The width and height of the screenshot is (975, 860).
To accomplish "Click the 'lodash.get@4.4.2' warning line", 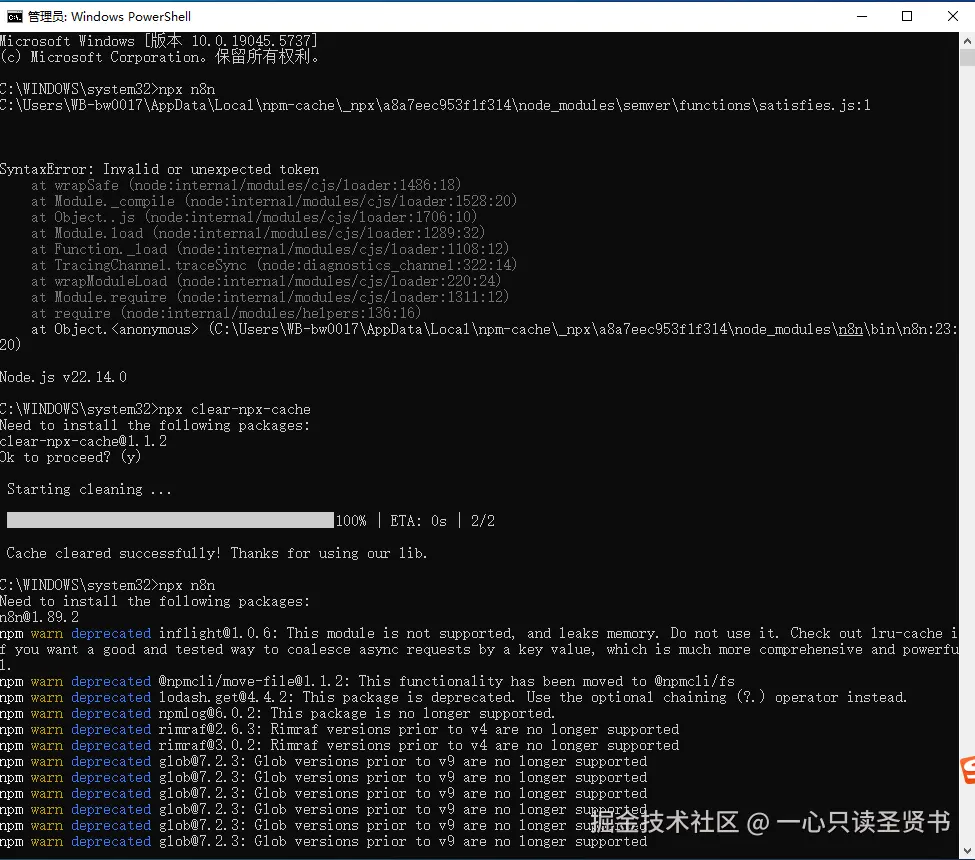I will [453, 697].
